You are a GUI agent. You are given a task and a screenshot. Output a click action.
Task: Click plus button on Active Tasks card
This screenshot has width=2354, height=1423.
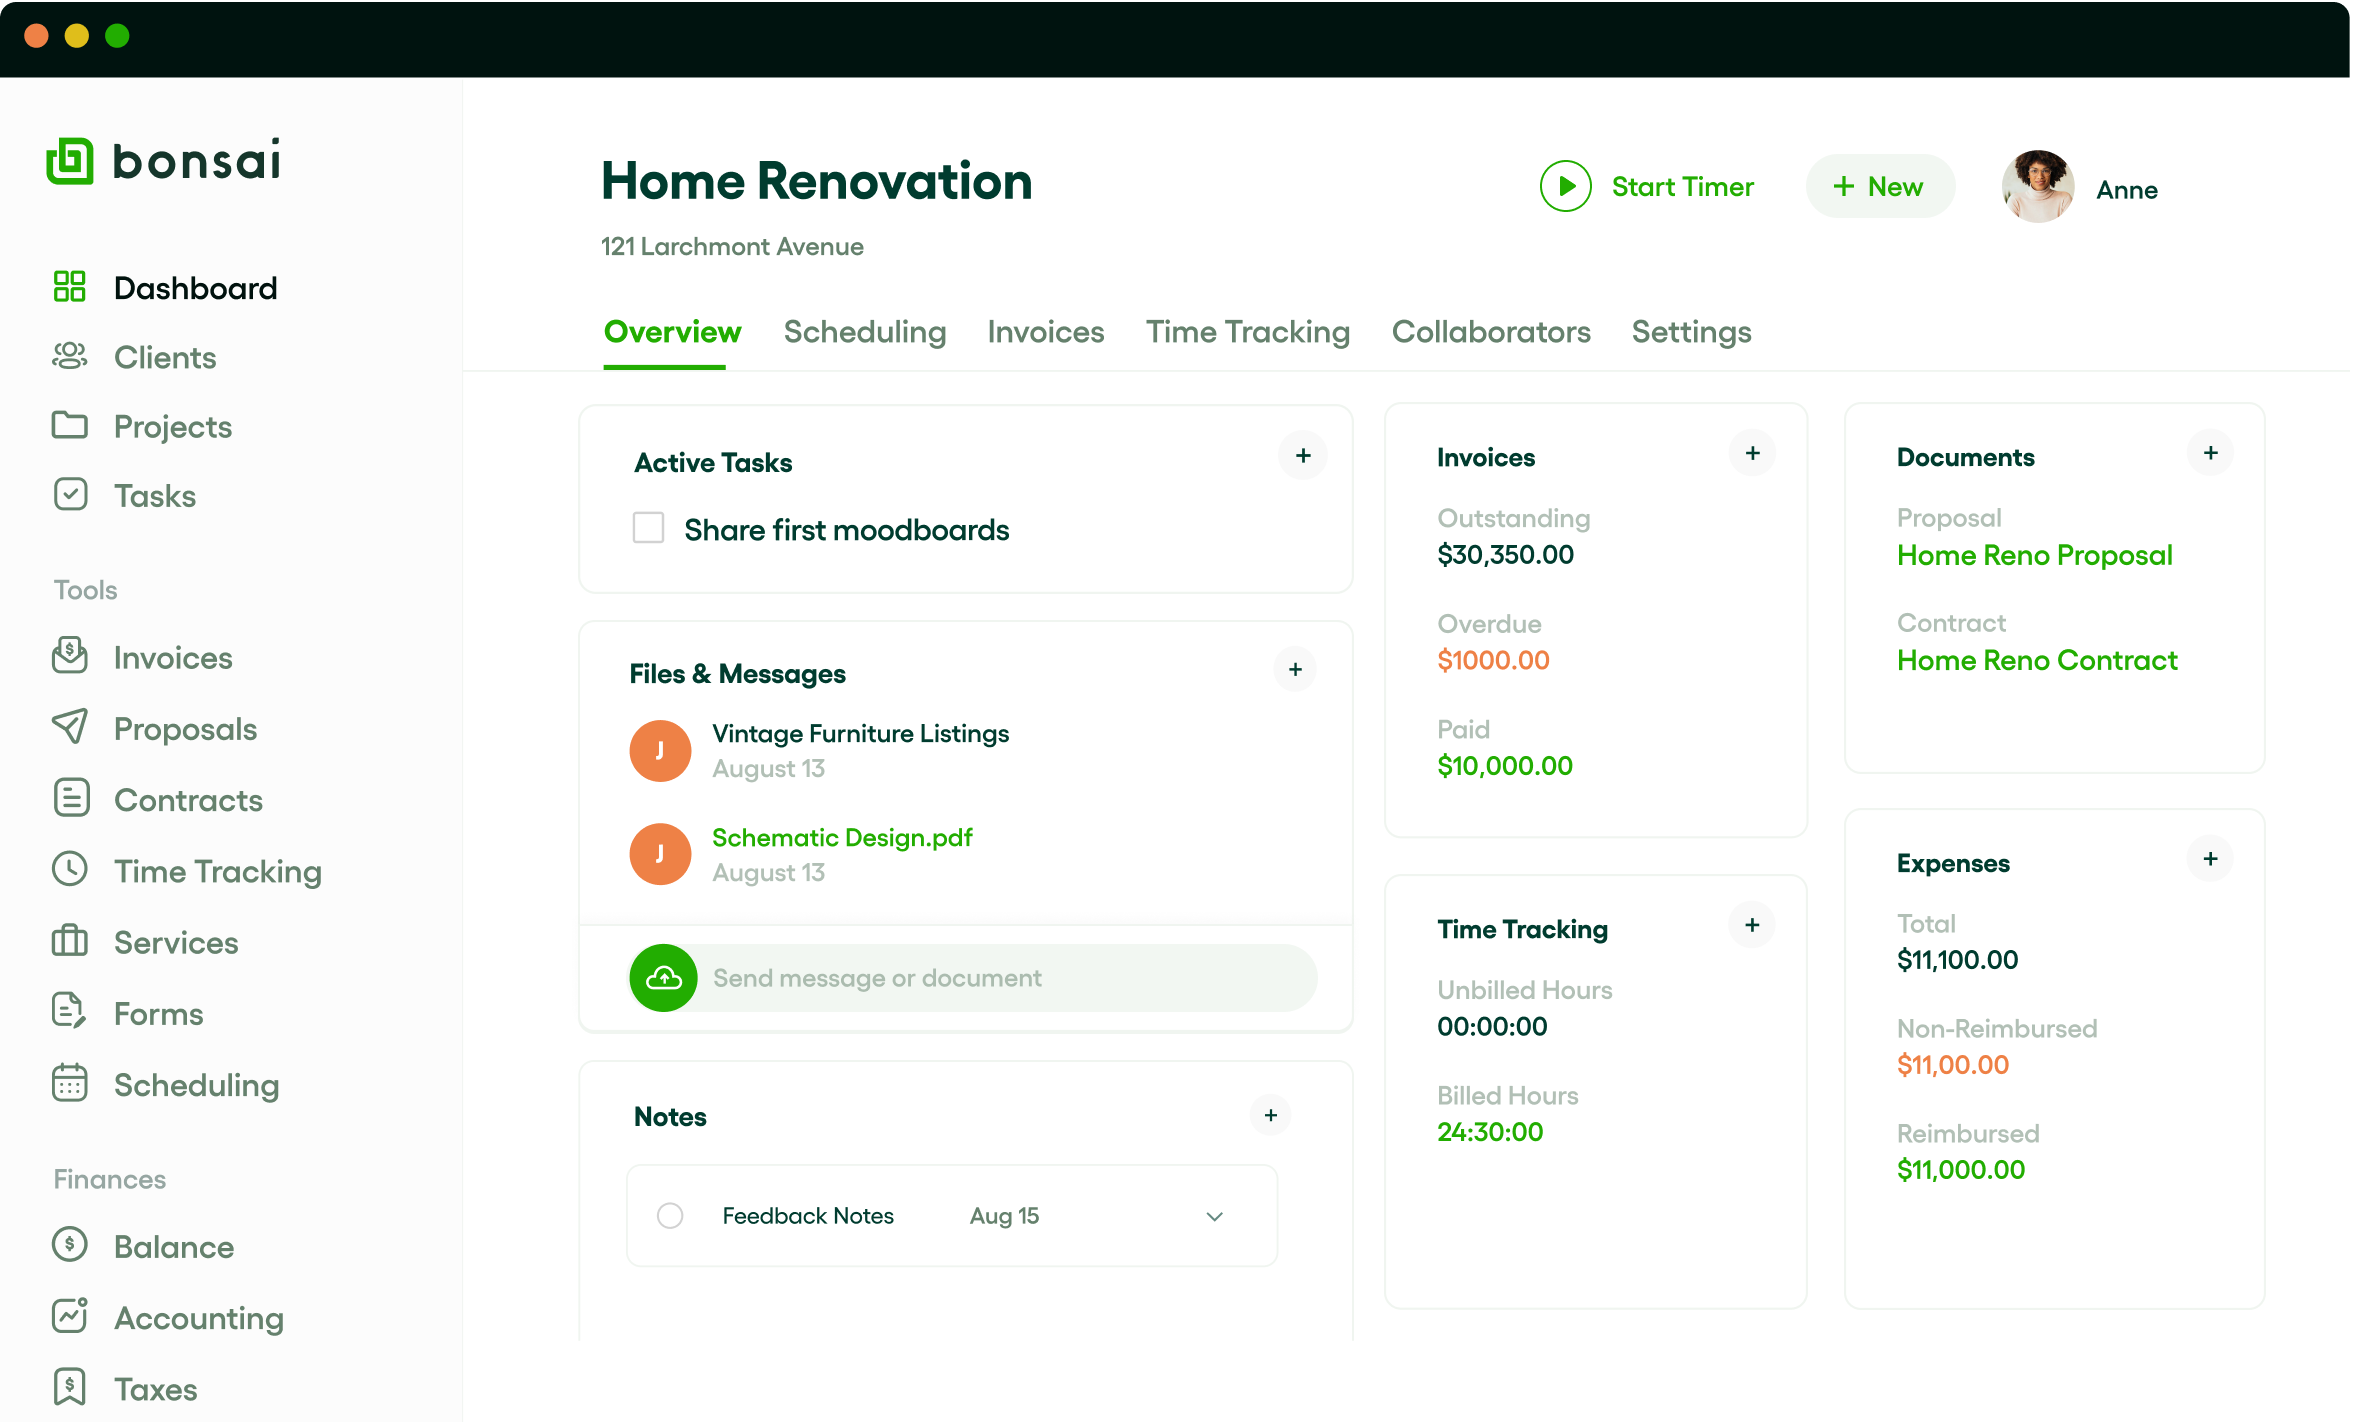pyautogui.click(x=1303, y=456)
